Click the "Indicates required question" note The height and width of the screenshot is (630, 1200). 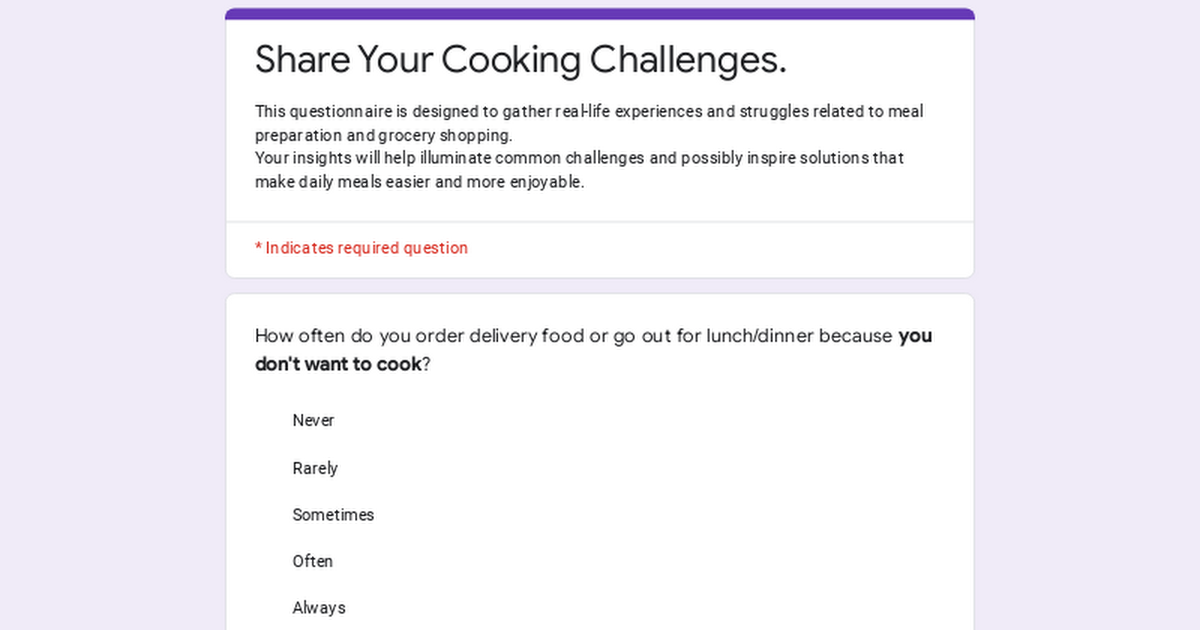tap(366, 248)
